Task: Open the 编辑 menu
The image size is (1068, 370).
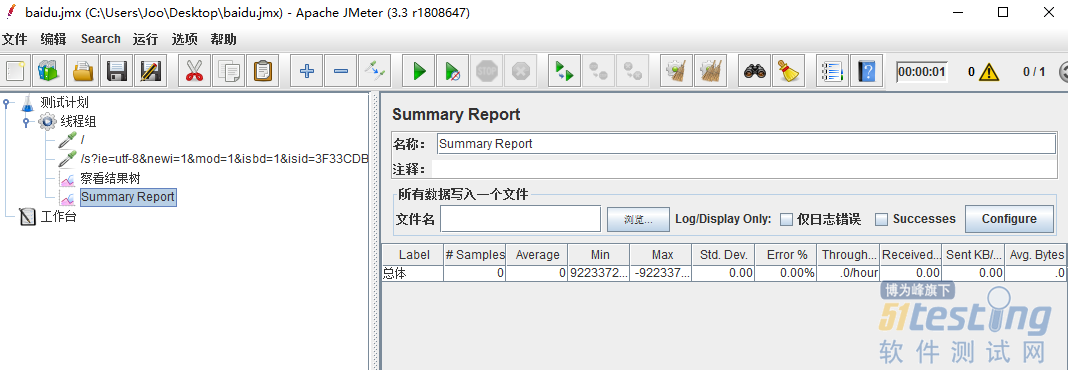Action: pyautogui.click(x=53, y=40)
